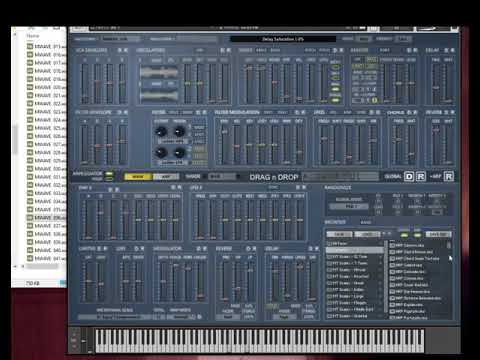Toggle the left green switch above preset list
The width and height of the screenshot is (480, 360).
[404, 235]
